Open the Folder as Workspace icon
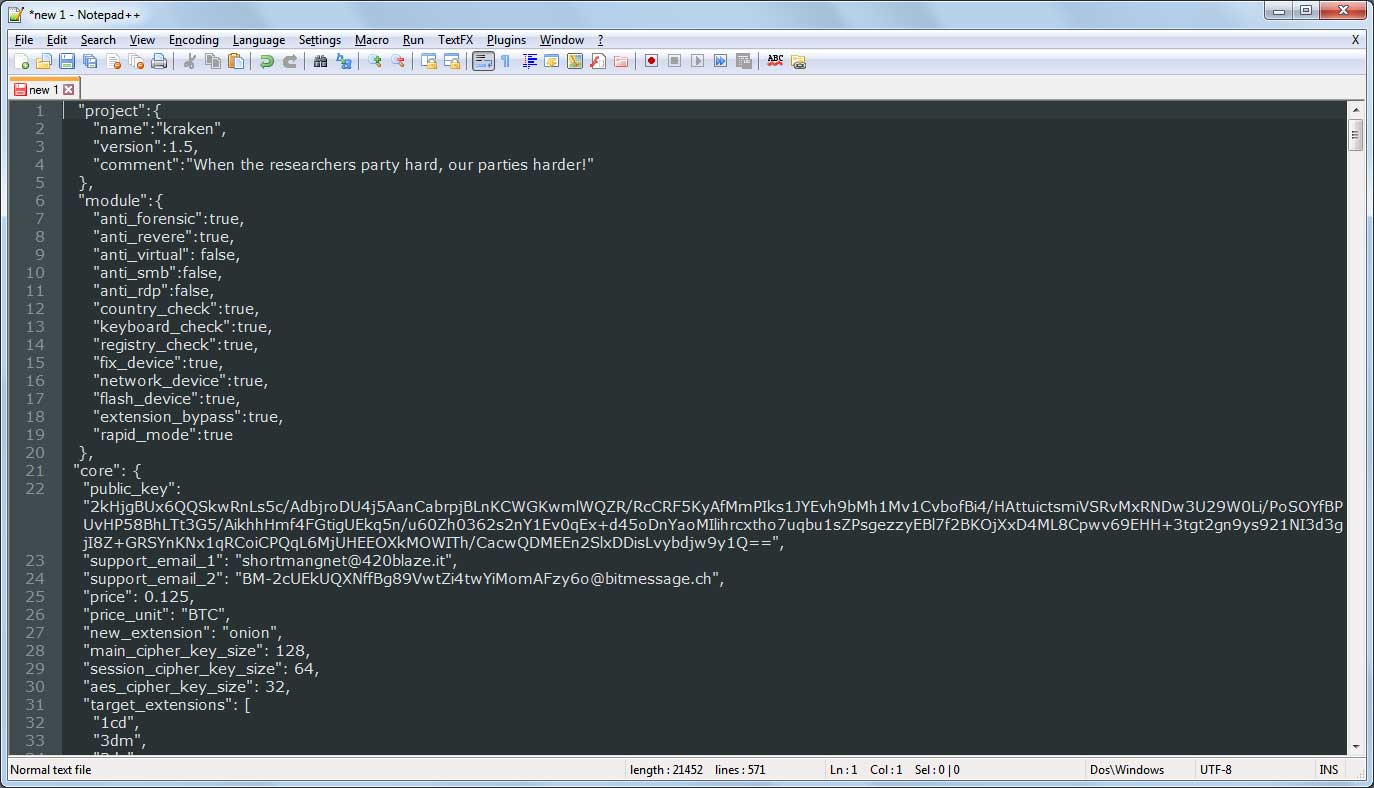 click(x=621, y=61)
